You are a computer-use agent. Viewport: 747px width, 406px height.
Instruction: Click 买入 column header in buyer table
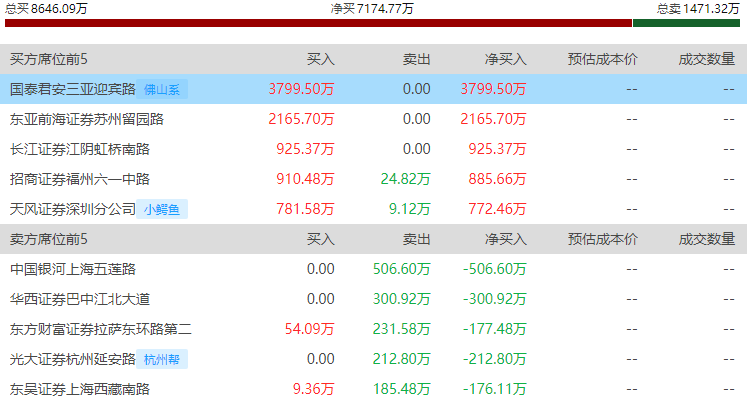(321, 59)
